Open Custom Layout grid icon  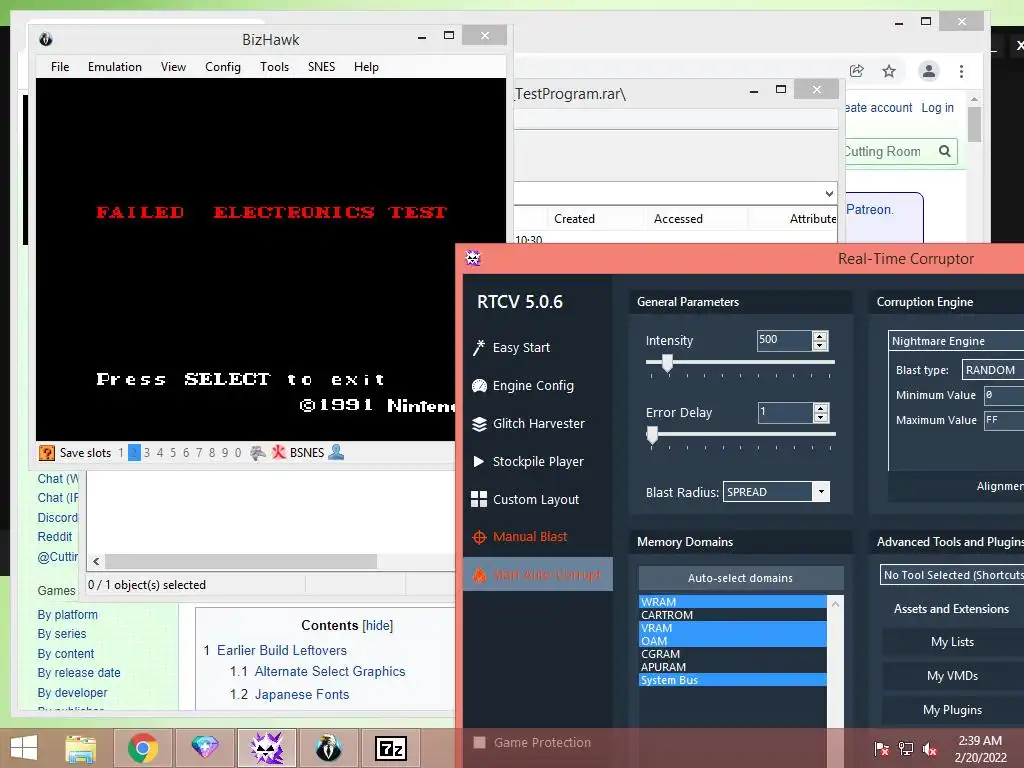coord(479,499)
